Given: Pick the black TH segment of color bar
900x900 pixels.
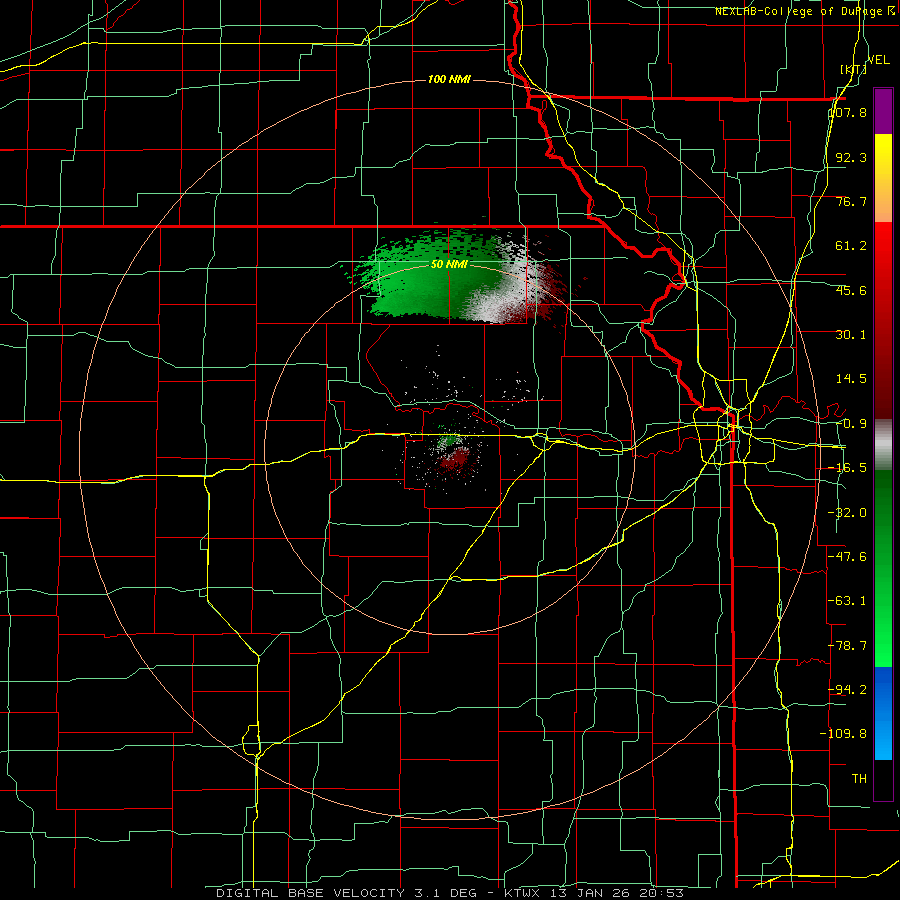Looking at the screenshot, I should click(x=883, y=779).
